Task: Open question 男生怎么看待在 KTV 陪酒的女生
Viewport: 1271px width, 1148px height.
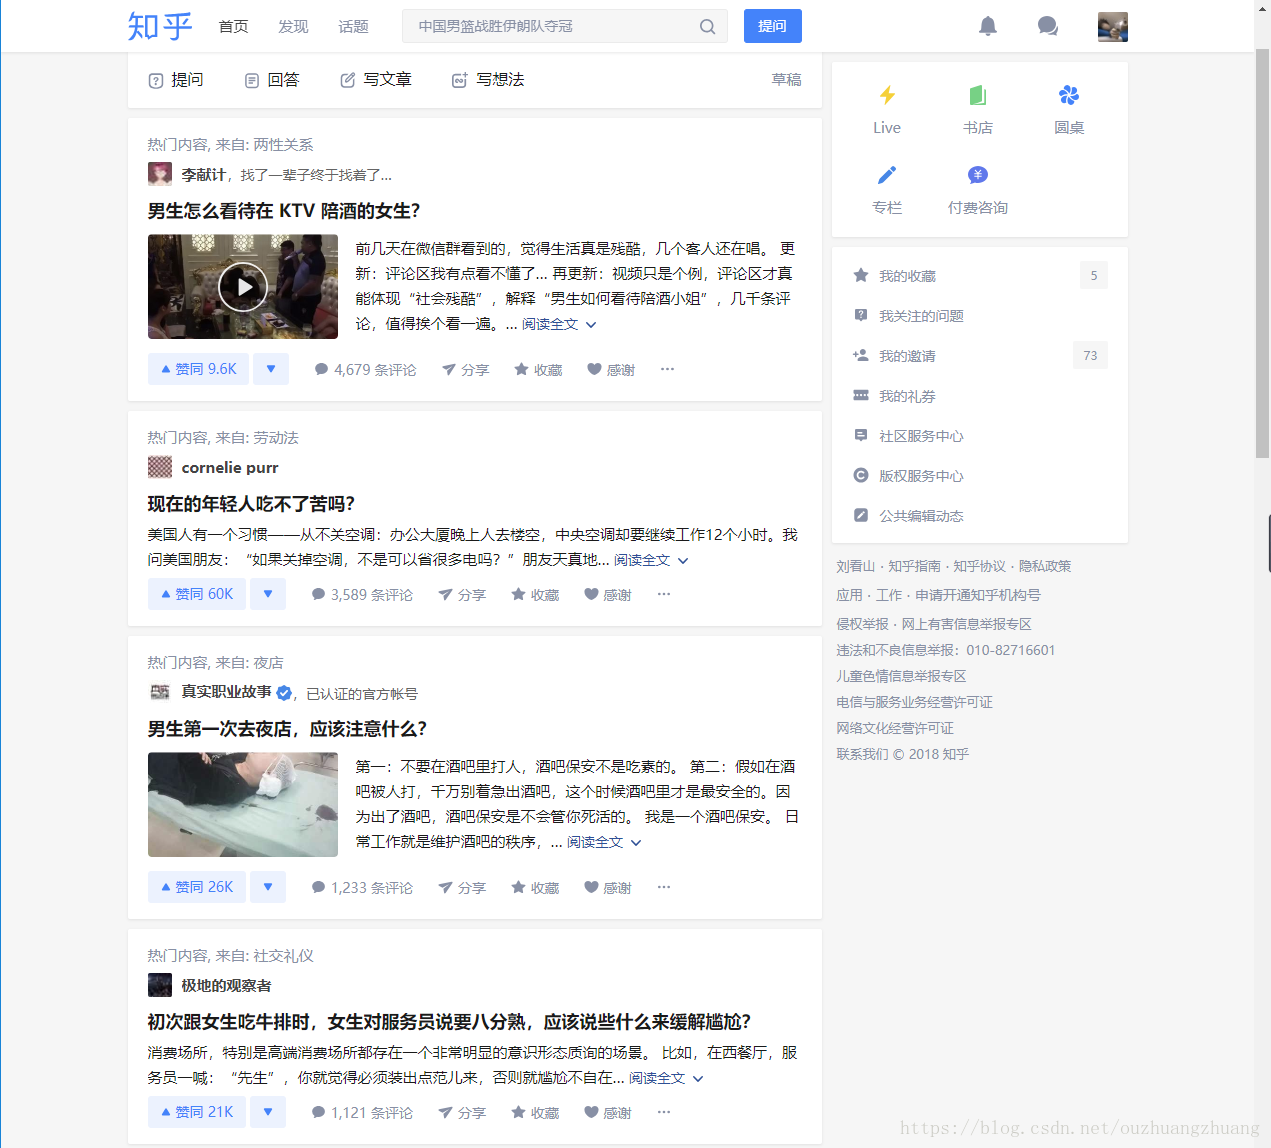Action: tap(284, 211)
